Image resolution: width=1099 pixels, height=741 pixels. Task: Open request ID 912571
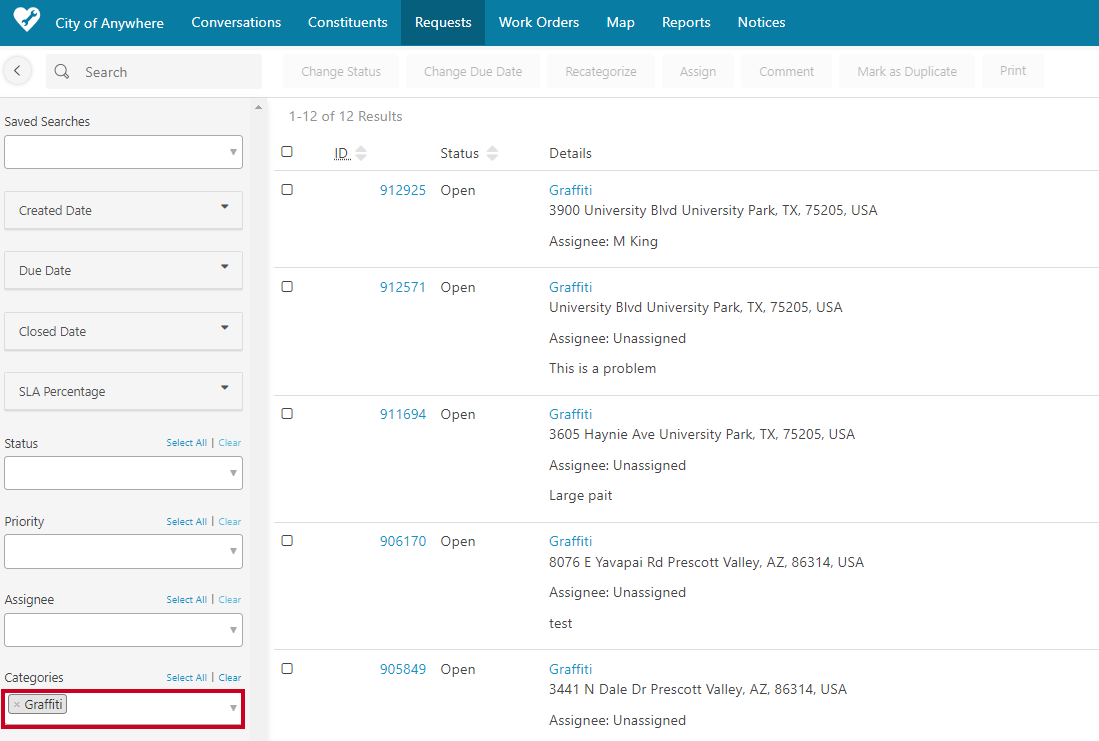(403, 287)
